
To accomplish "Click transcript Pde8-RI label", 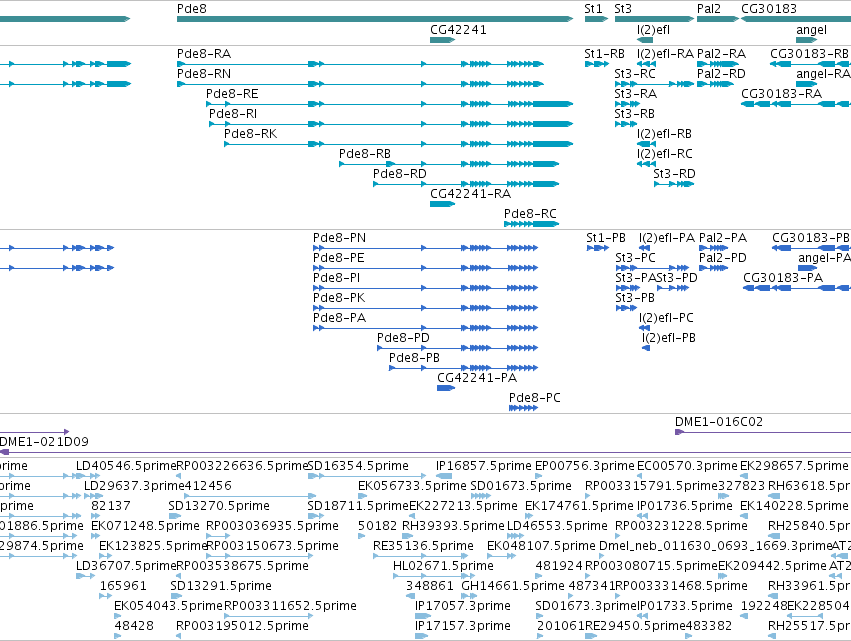I will (233, 114).
